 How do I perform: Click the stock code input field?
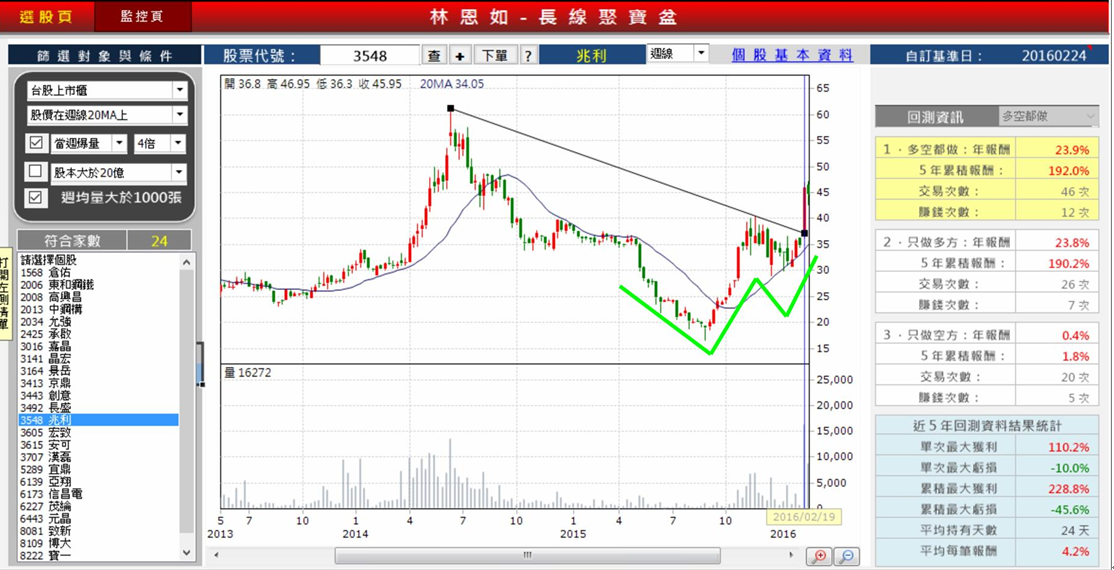(370, 56)
